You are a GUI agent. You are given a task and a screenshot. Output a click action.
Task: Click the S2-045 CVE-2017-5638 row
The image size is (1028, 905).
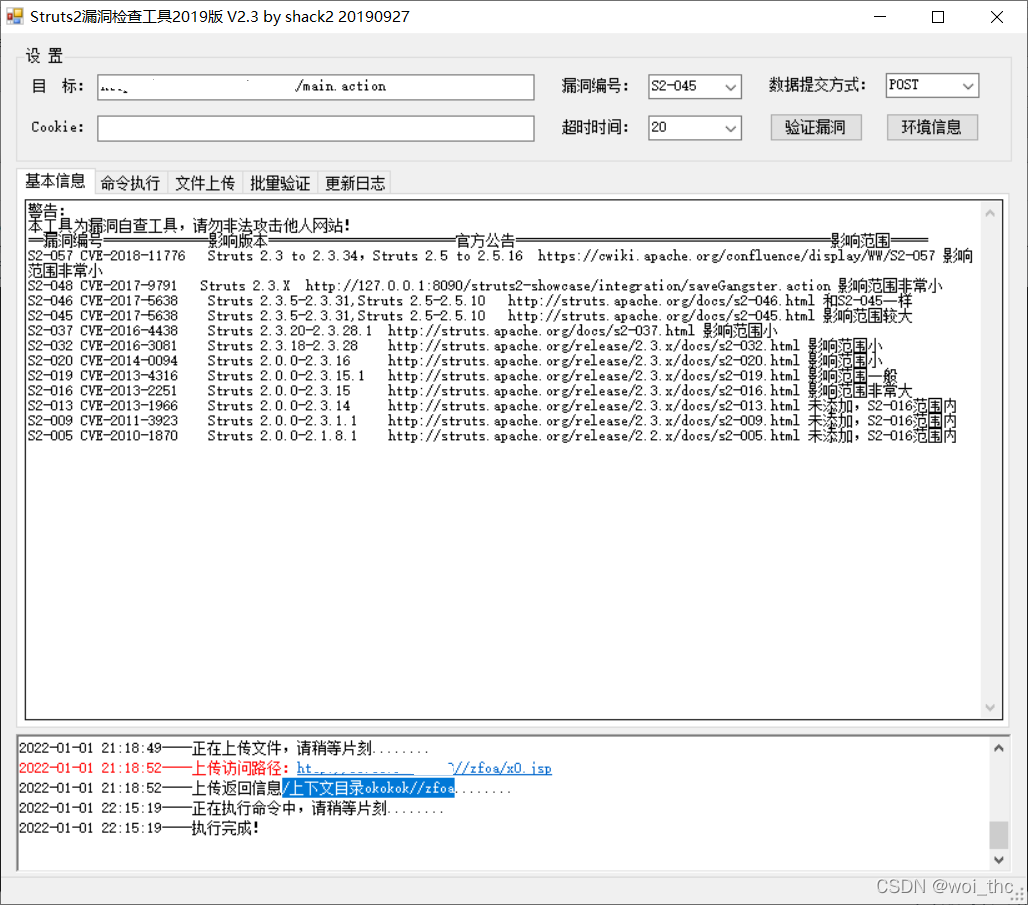coord(469,316)
